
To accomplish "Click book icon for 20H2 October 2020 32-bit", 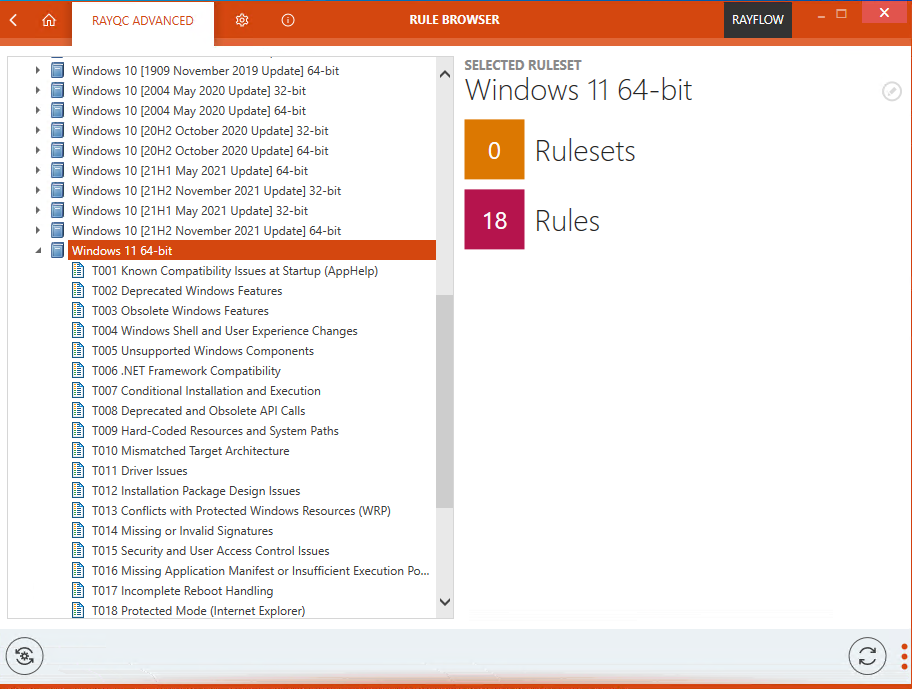I will (57, 131).
